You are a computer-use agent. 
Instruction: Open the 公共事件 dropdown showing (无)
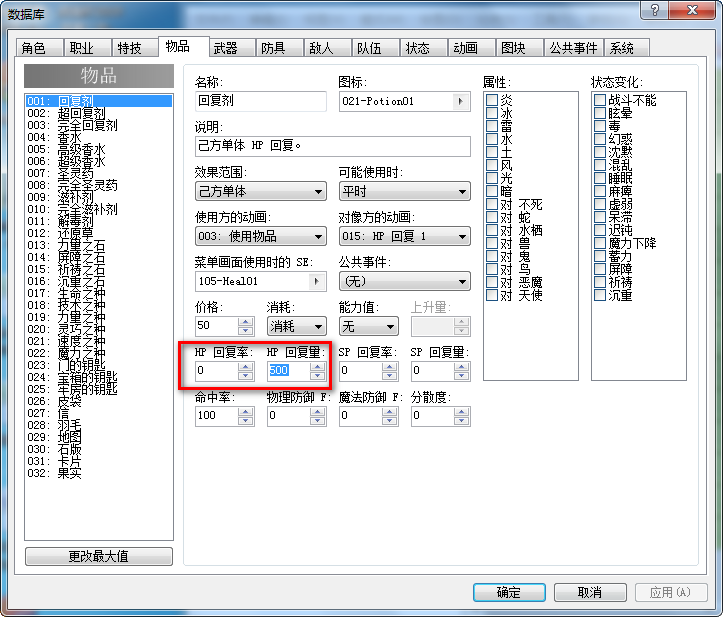tap(404, 281)
